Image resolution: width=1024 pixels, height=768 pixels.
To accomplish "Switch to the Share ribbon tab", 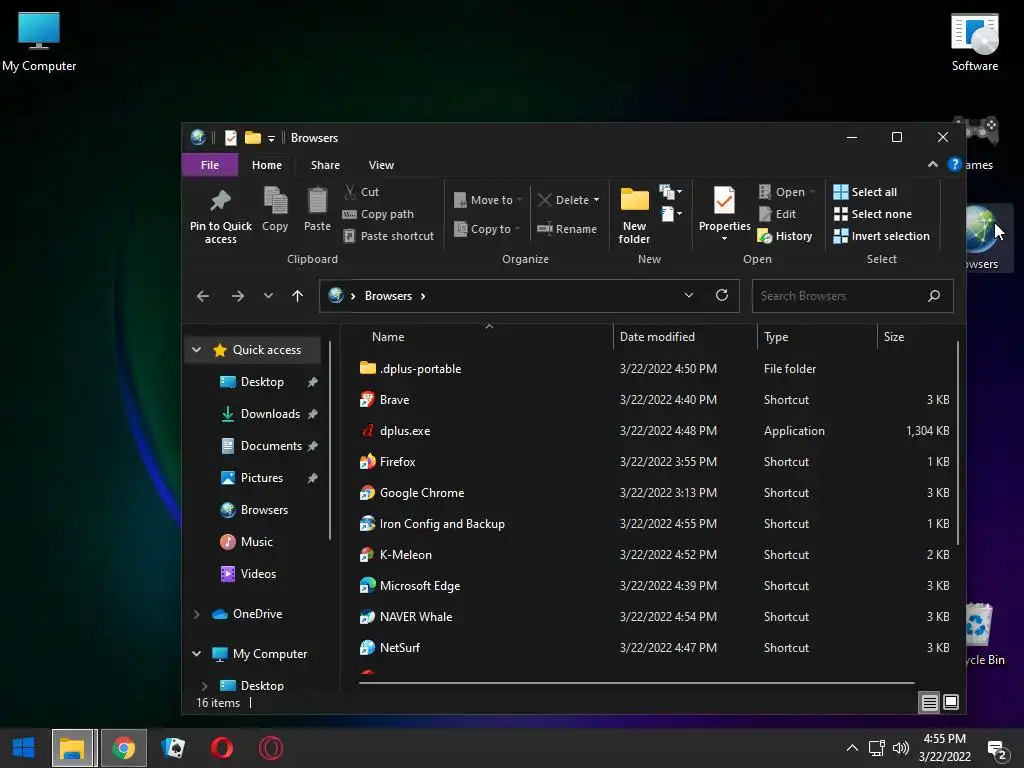I will [325, 165].
